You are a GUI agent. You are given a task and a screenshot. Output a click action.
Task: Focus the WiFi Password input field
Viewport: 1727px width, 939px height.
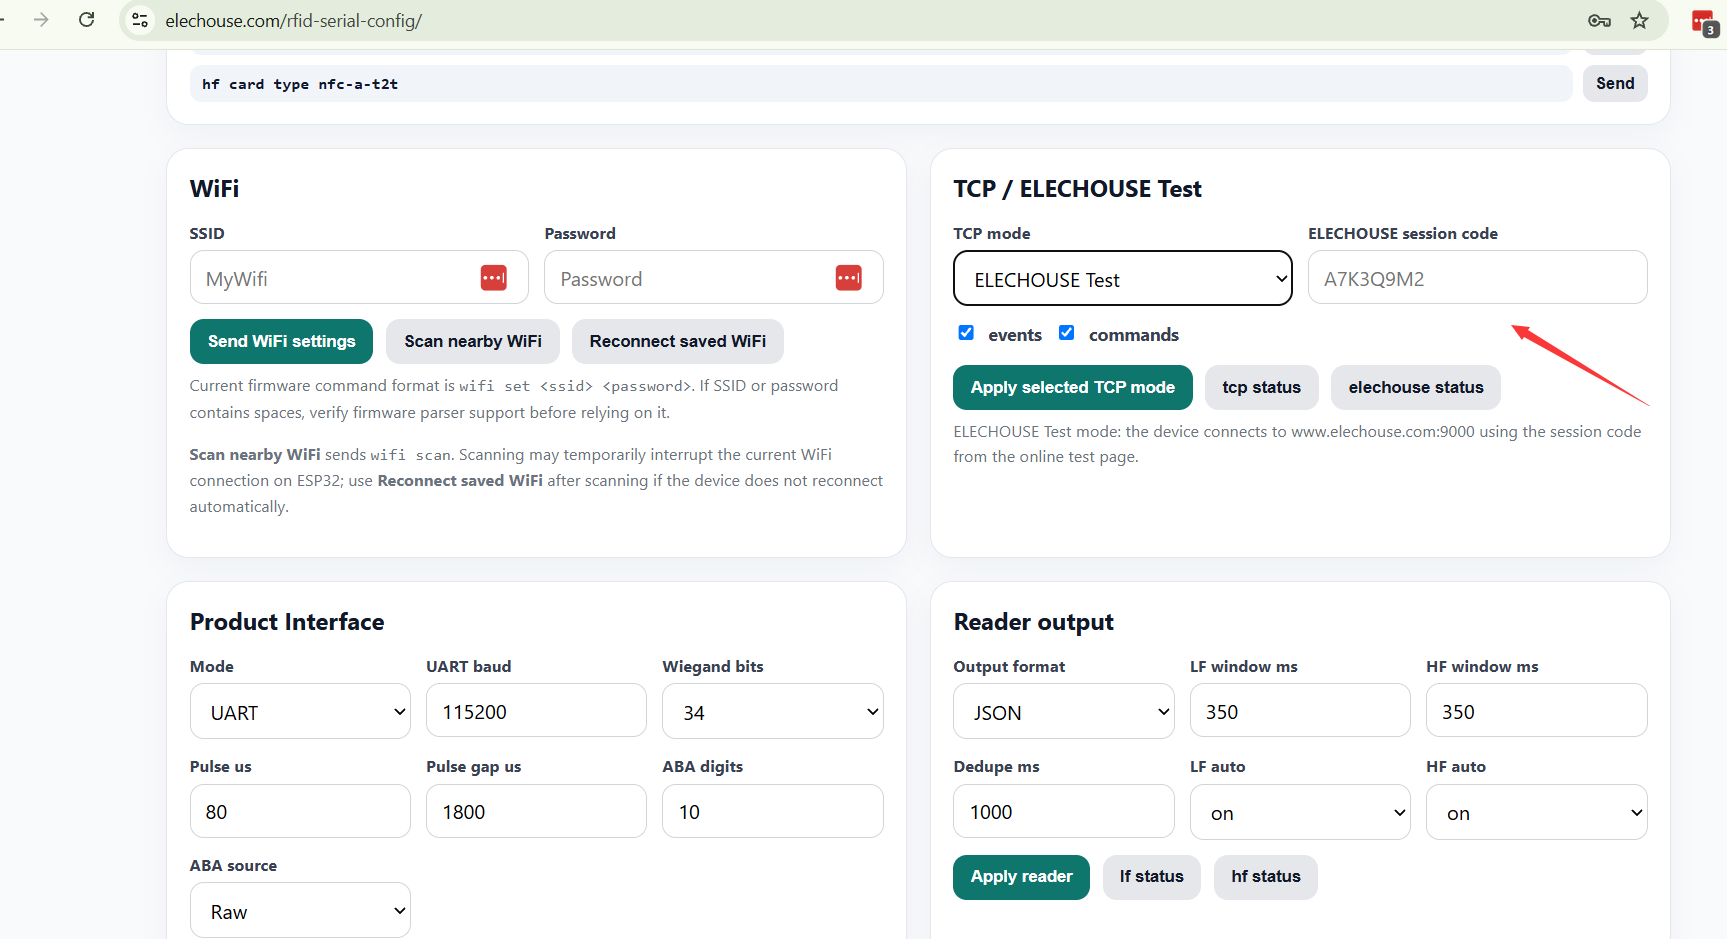714,277
